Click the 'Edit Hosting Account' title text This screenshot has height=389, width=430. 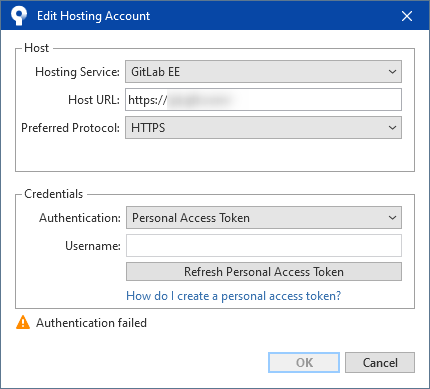[x=93, y=16]
